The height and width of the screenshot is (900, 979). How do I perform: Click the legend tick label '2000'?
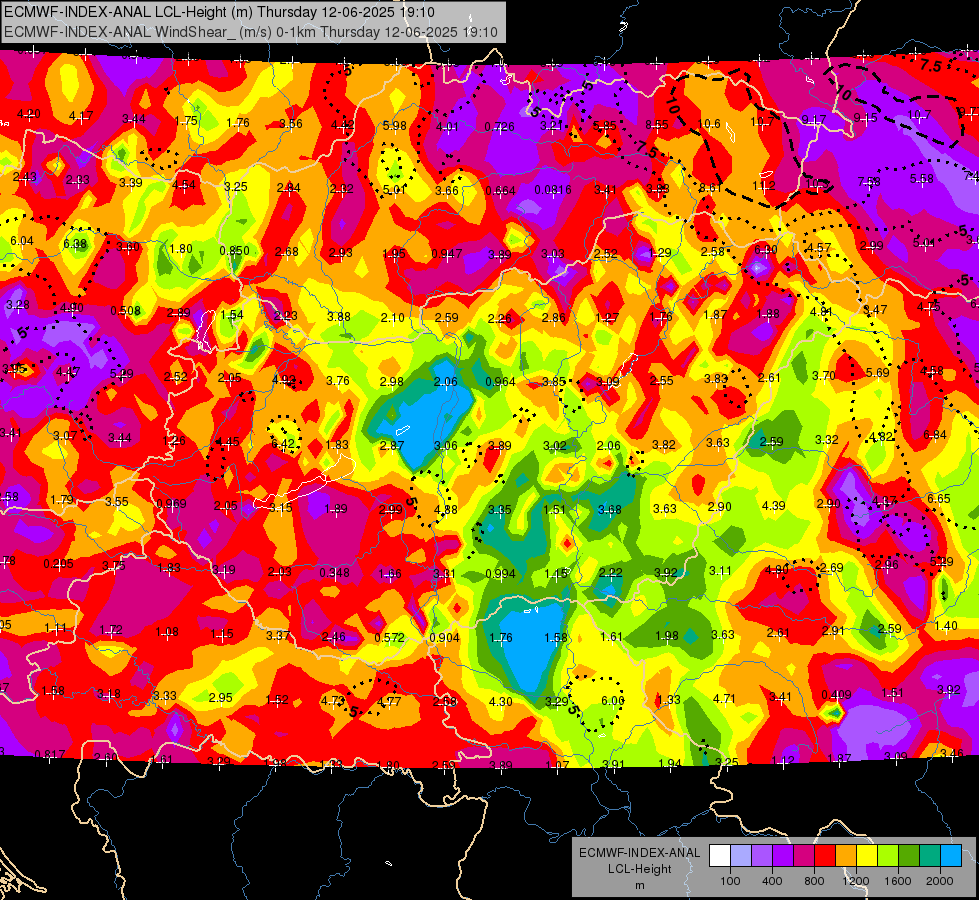click(x=939, y=881)
